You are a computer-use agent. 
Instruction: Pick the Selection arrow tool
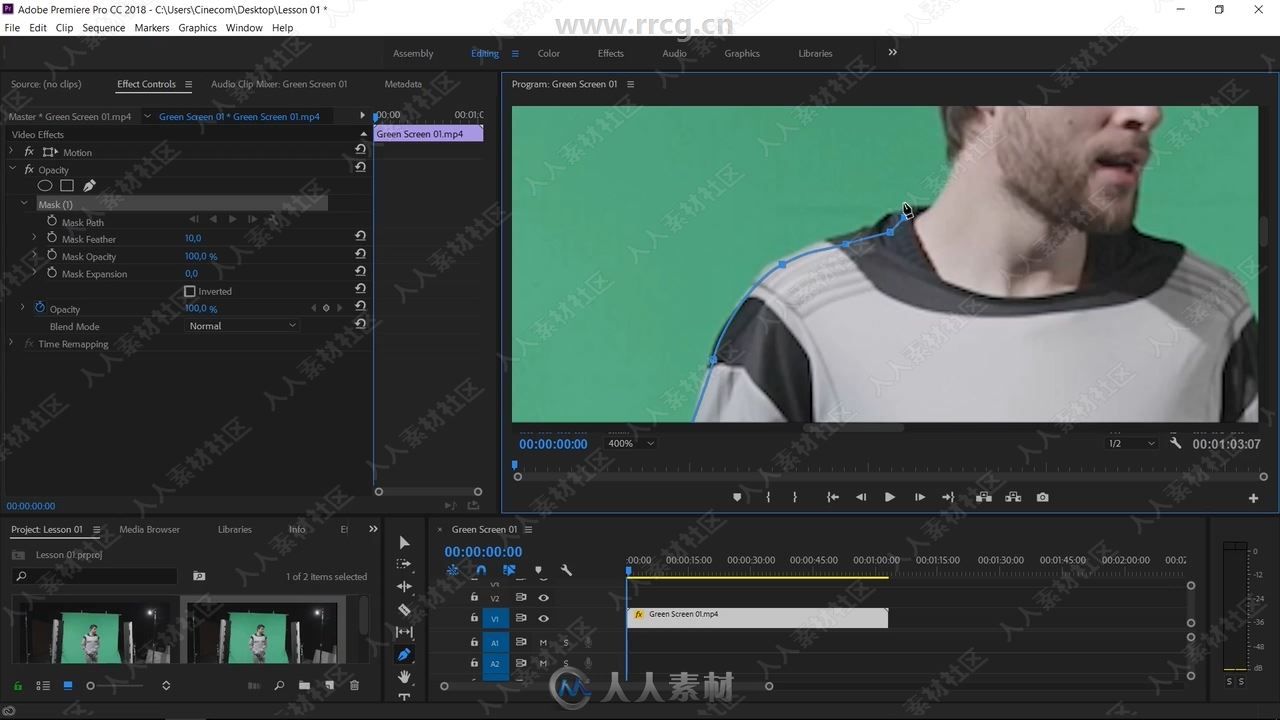[x=404, y=542]
